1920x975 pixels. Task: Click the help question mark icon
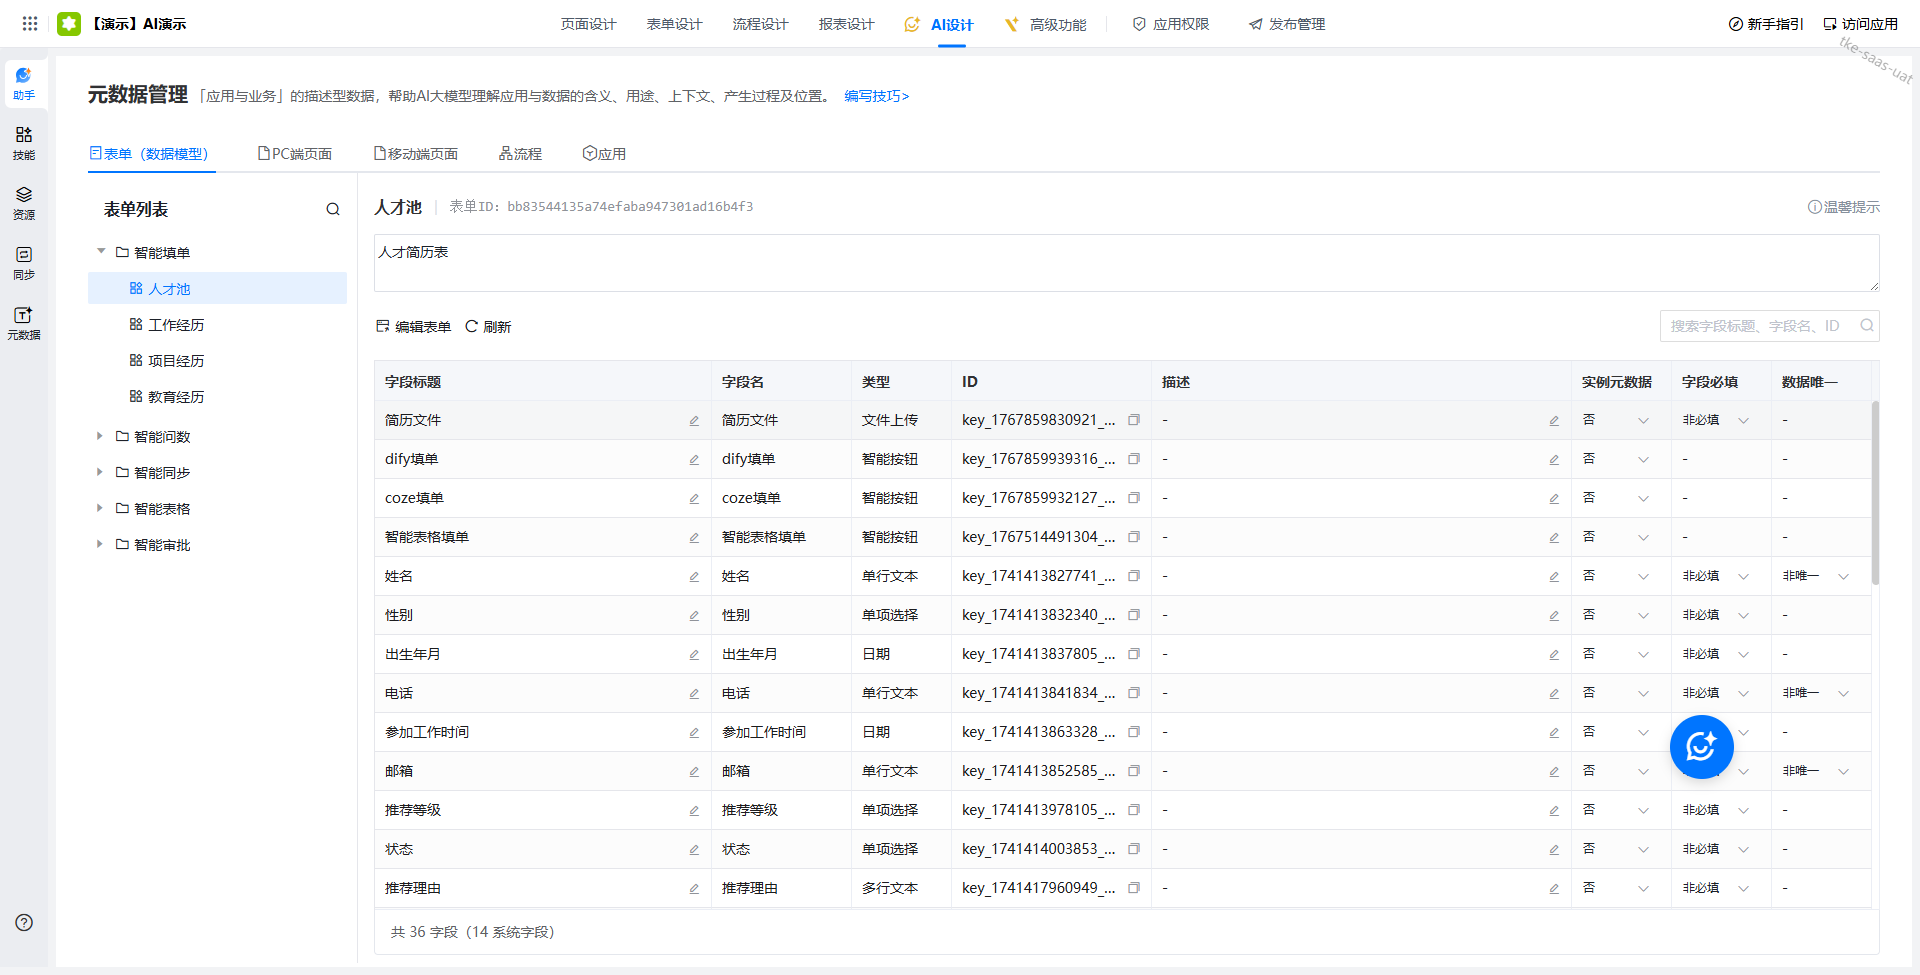coord(24,922)
